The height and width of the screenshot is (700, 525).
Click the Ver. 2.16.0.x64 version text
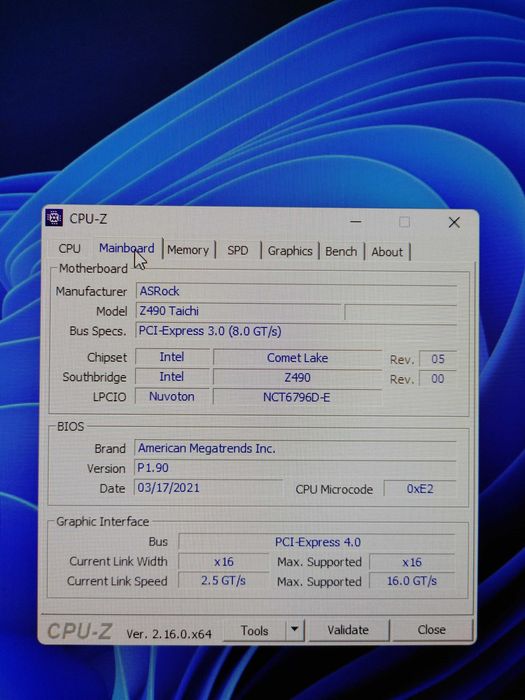169,633
